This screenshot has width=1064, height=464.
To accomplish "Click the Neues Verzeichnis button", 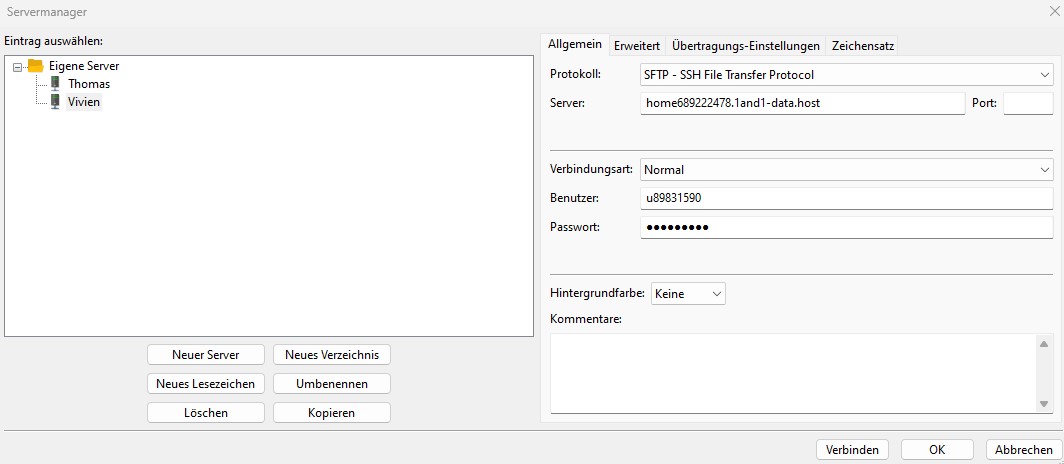I will pyautogui.click(x=331, y=355).
